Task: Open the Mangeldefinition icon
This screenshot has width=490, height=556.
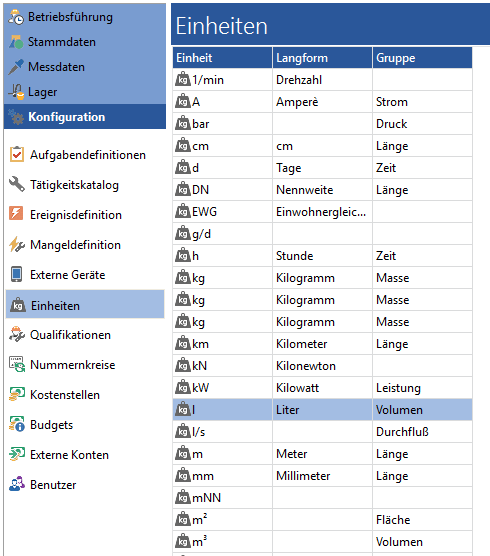Action: coord(17,245)
